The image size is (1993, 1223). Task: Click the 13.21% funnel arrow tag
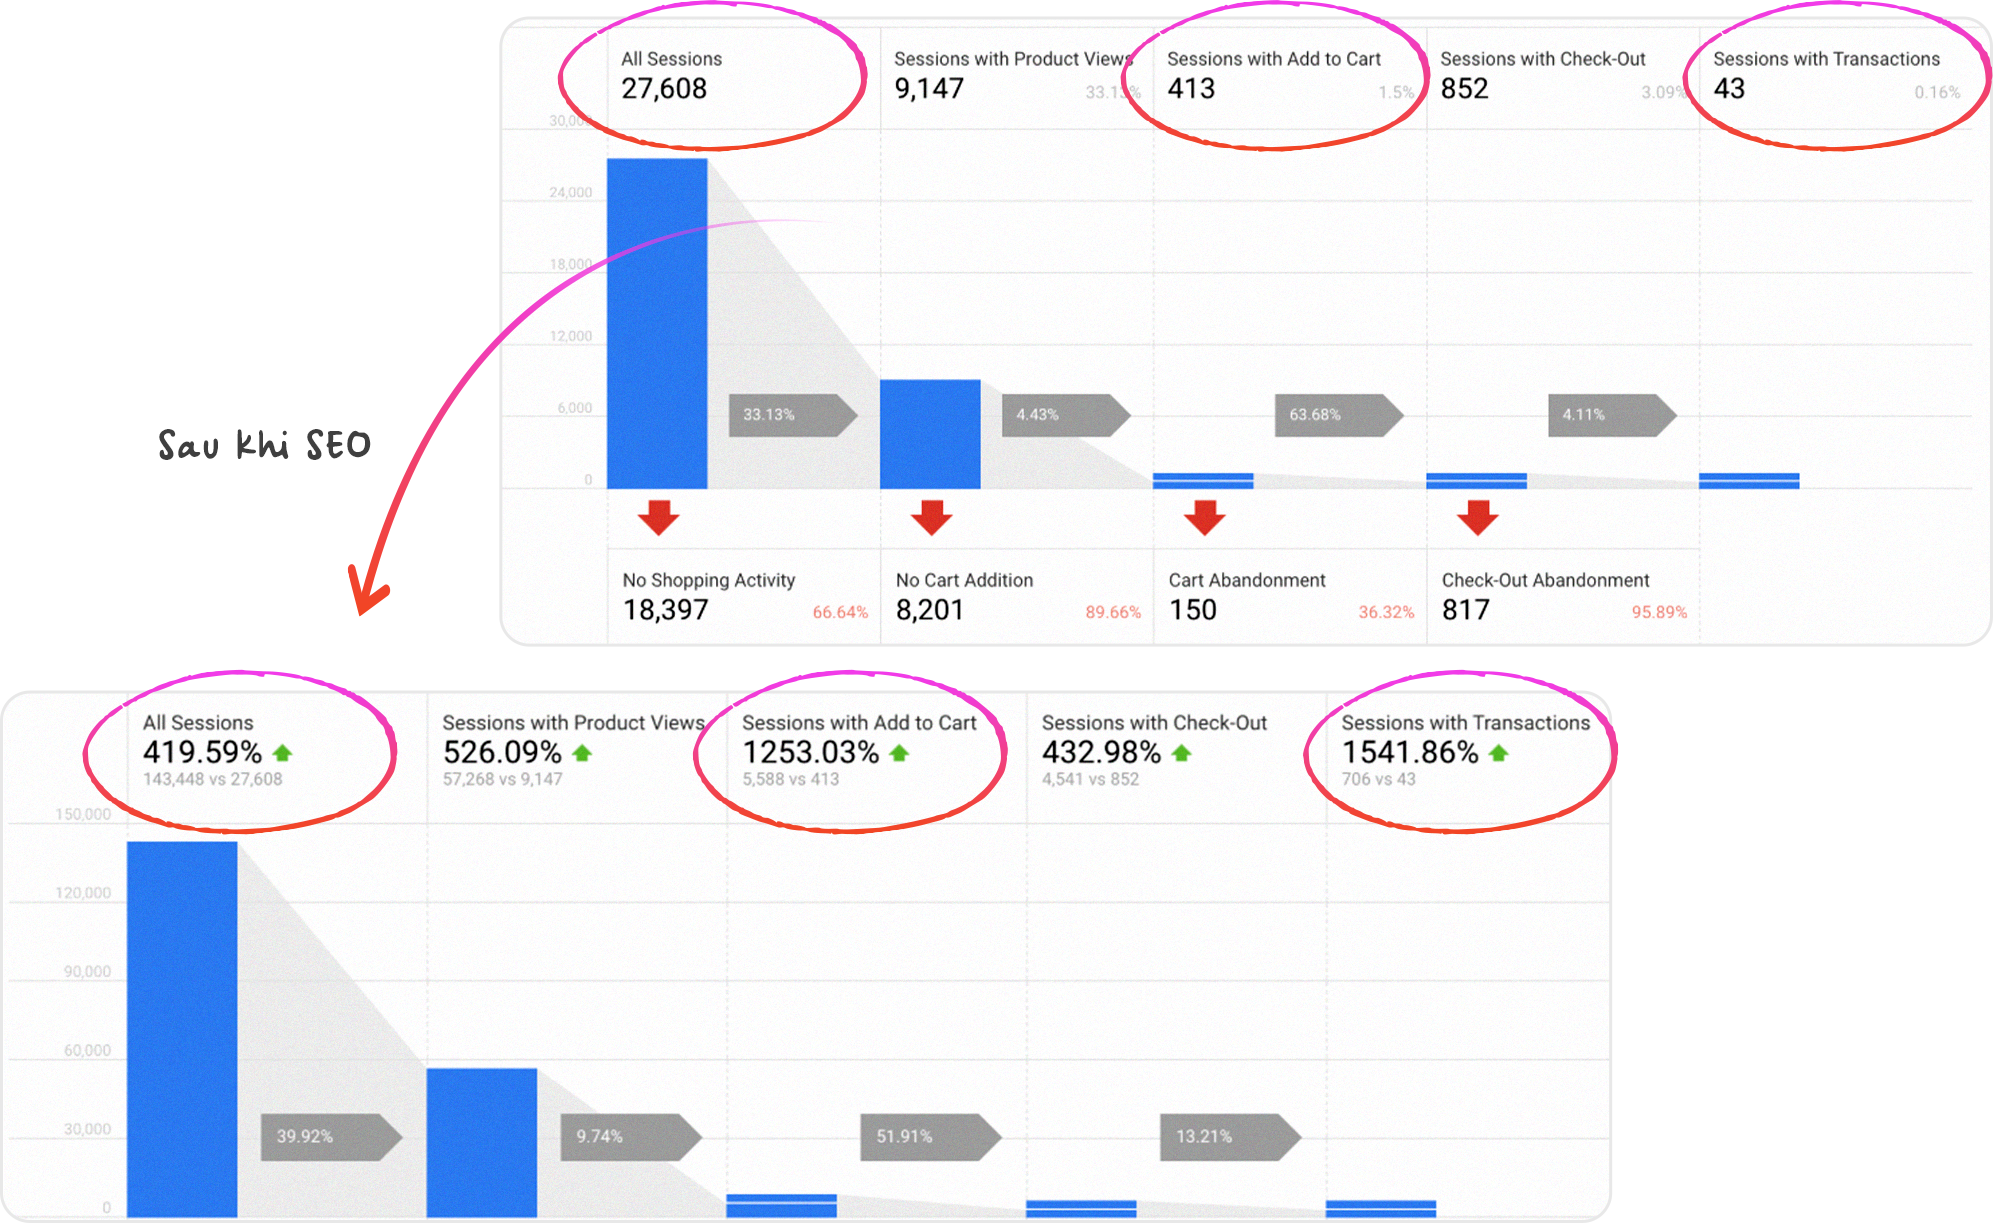pyautogui.click(x=1228, y=1137)
